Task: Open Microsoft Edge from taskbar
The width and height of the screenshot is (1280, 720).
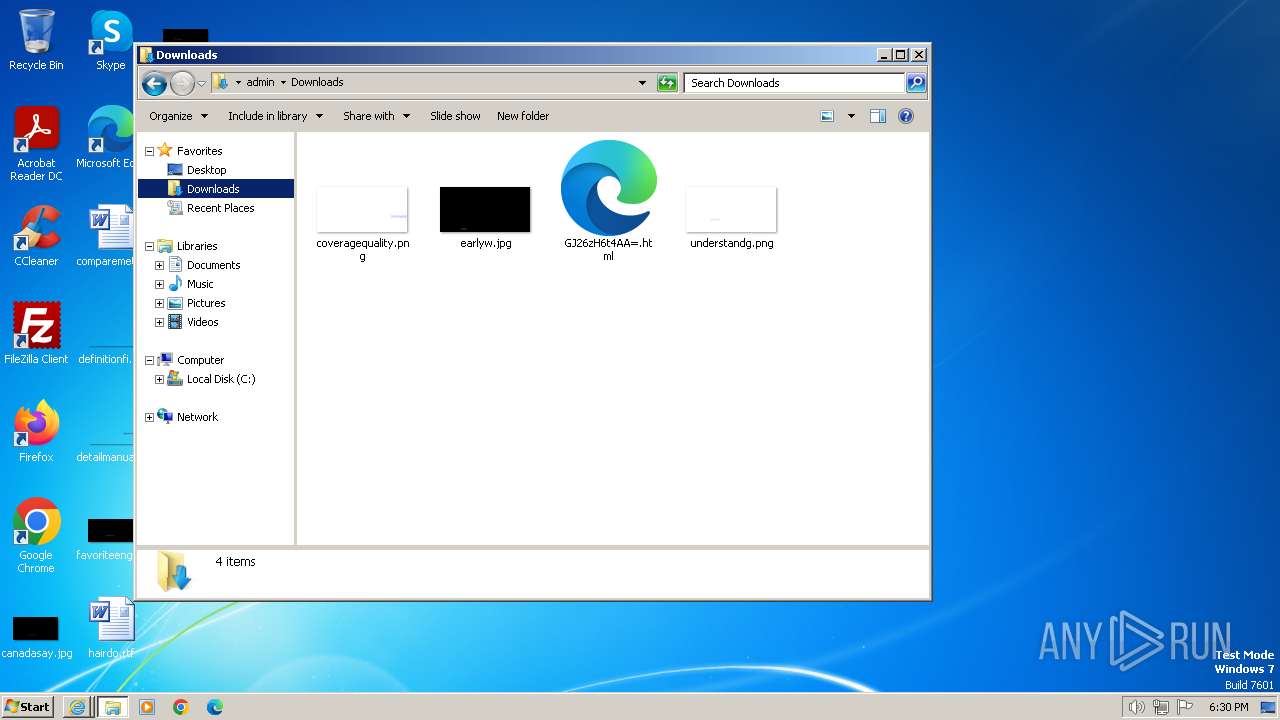Action: click(215, 707)
